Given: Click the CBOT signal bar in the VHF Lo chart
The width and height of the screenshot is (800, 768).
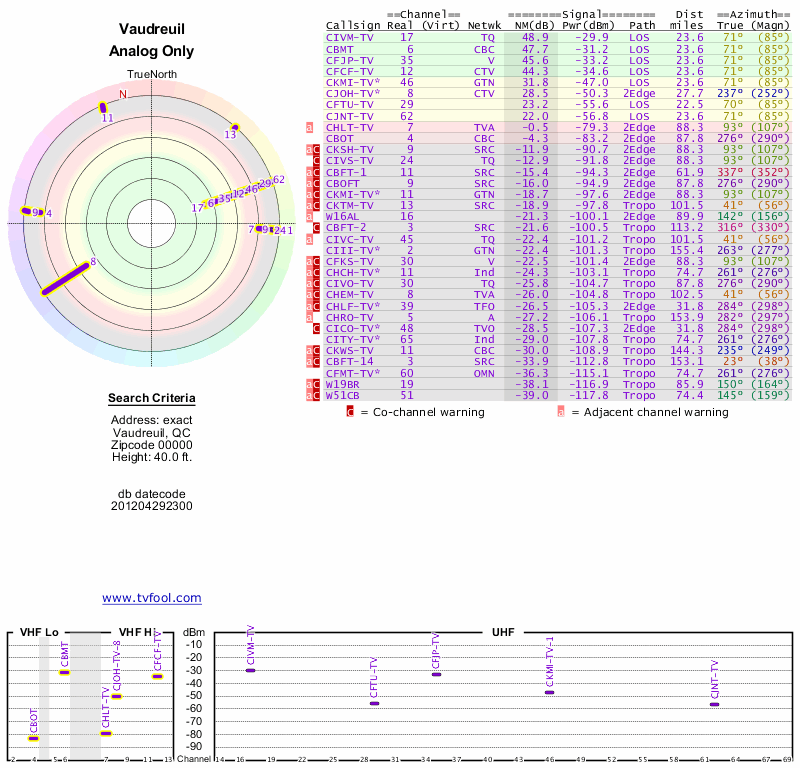Looking at the screenshot, I should click(33, 739).
